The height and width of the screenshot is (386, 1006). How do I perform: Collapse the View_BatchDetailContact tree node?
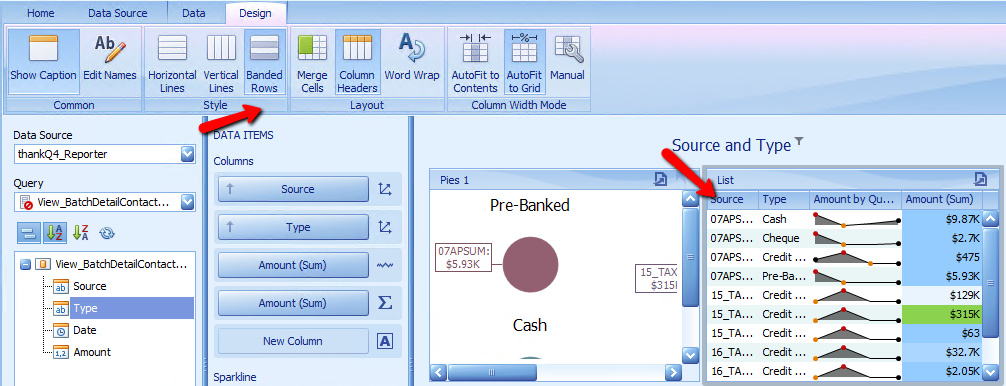25,264
